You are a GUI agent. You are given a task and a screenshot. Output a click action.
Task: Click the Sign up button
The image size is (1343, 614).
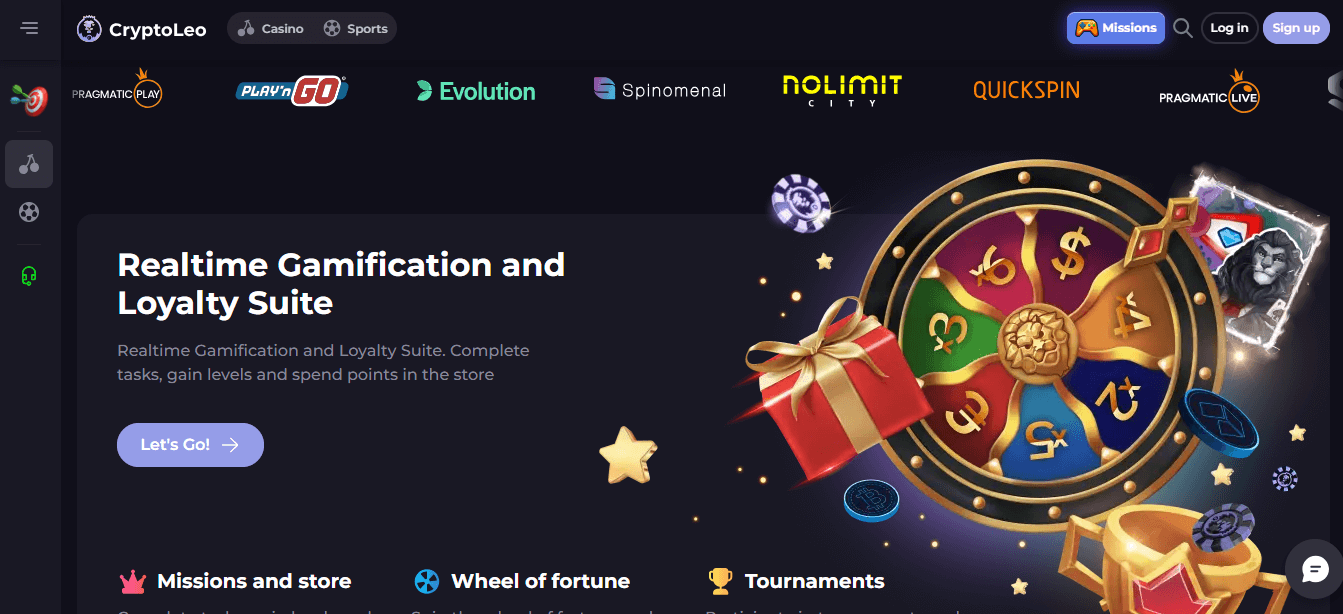(1296, 28)
